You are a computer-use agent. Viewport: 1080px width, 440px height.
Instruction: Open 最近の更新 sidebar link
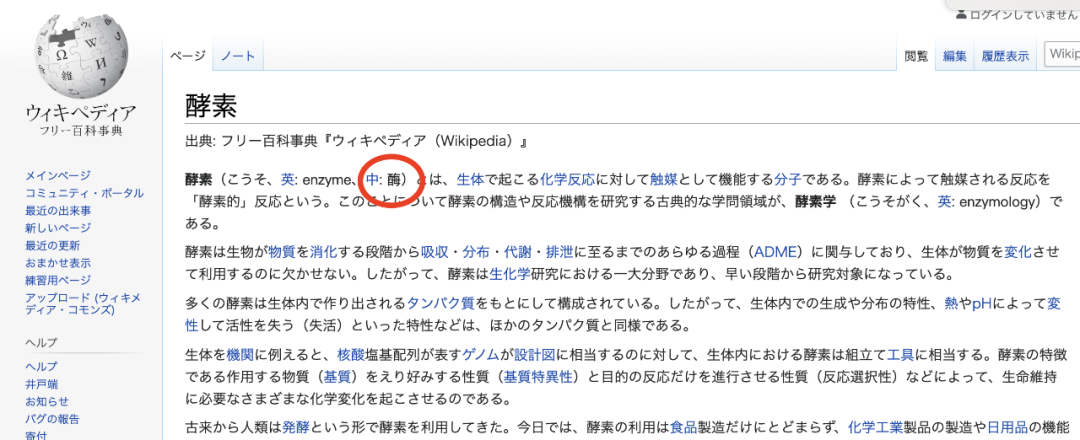coord(52,245)
